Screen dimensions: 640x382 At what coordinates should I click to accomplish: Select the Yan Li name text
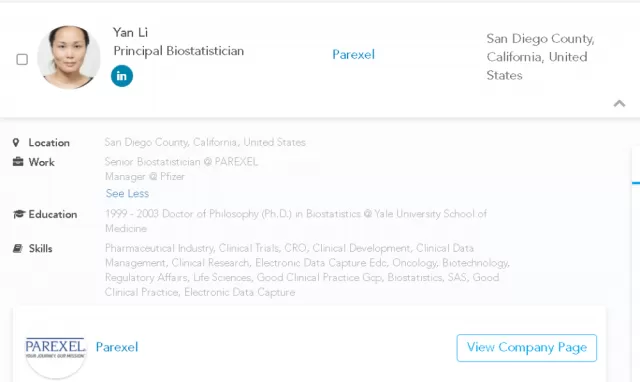pyautogui.click(x=131, y=32)
